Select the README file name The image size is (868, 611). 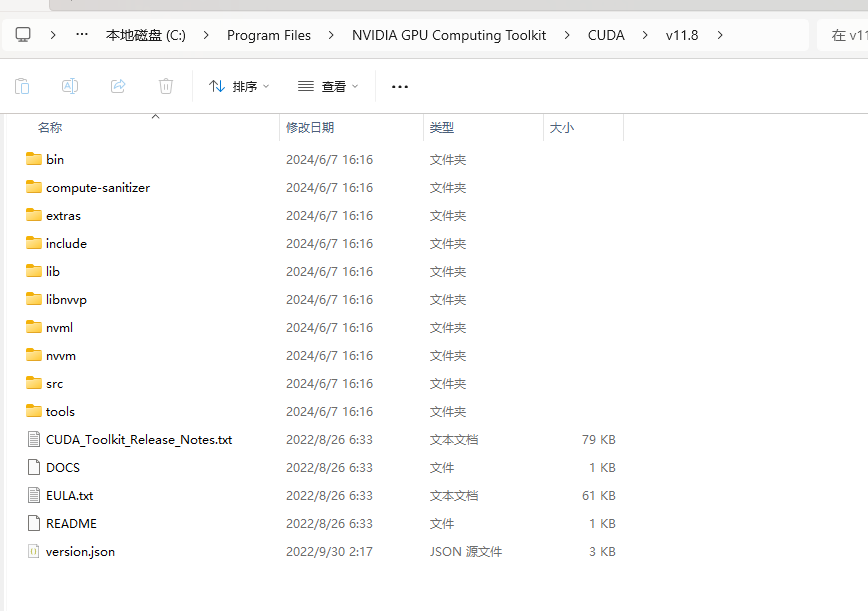(x=71, y=524)
